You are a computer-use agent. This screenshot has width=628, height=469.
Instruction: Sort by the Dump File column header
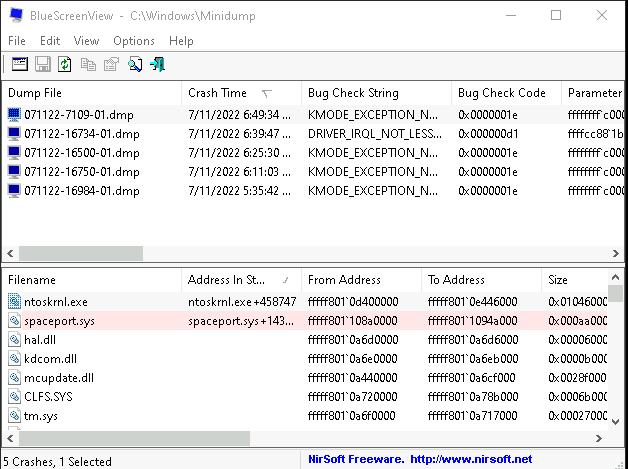pos(92,93)
